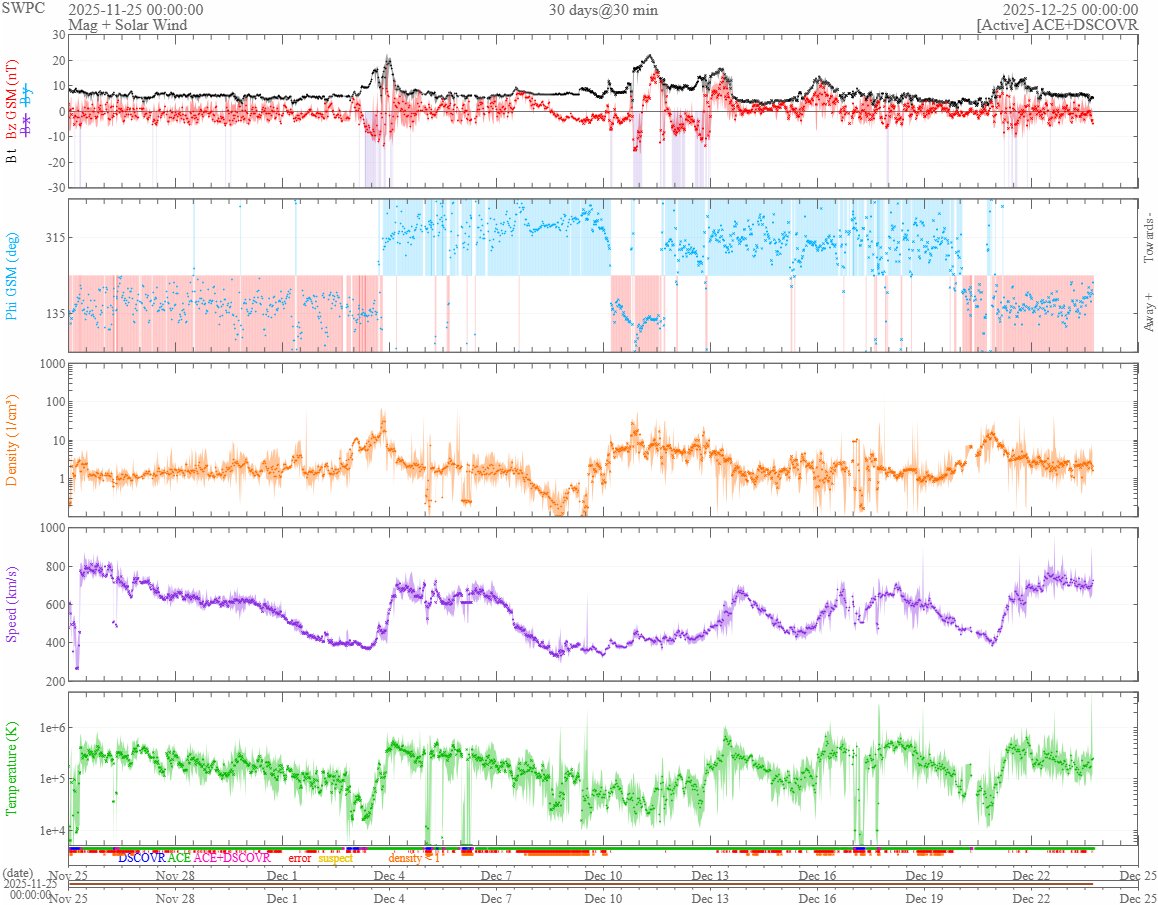Click inside the purple Speed plot panel

pyautogui.click(x=603, y=604)
